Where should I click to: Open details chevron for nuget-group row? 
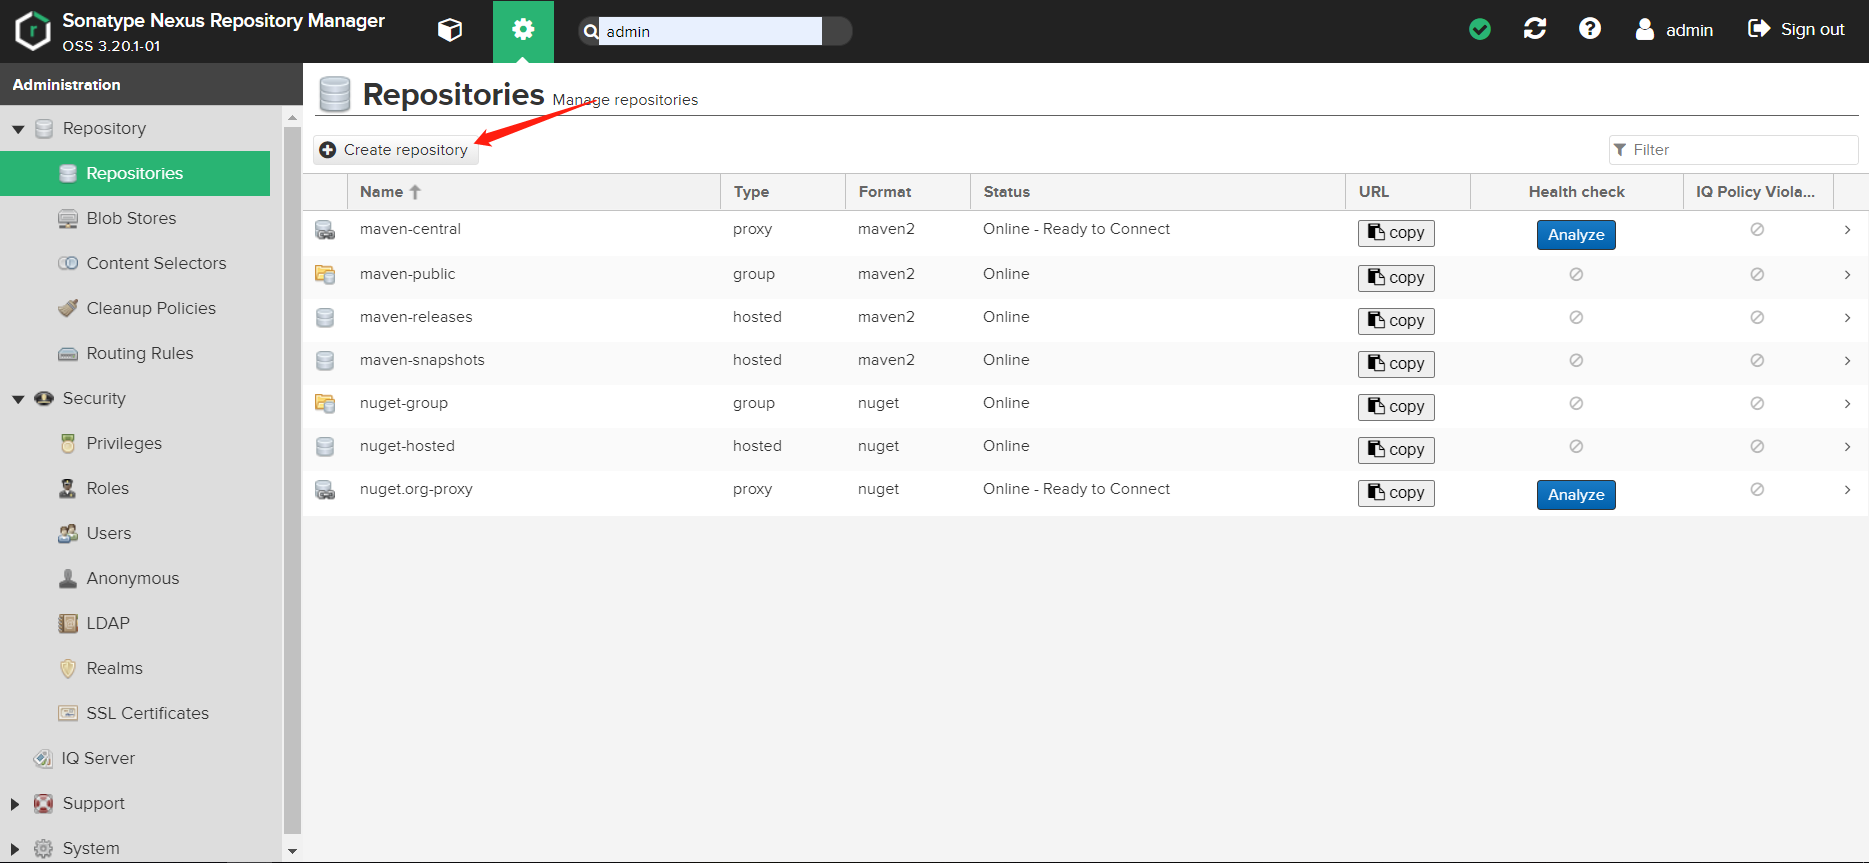point(1847,403)
